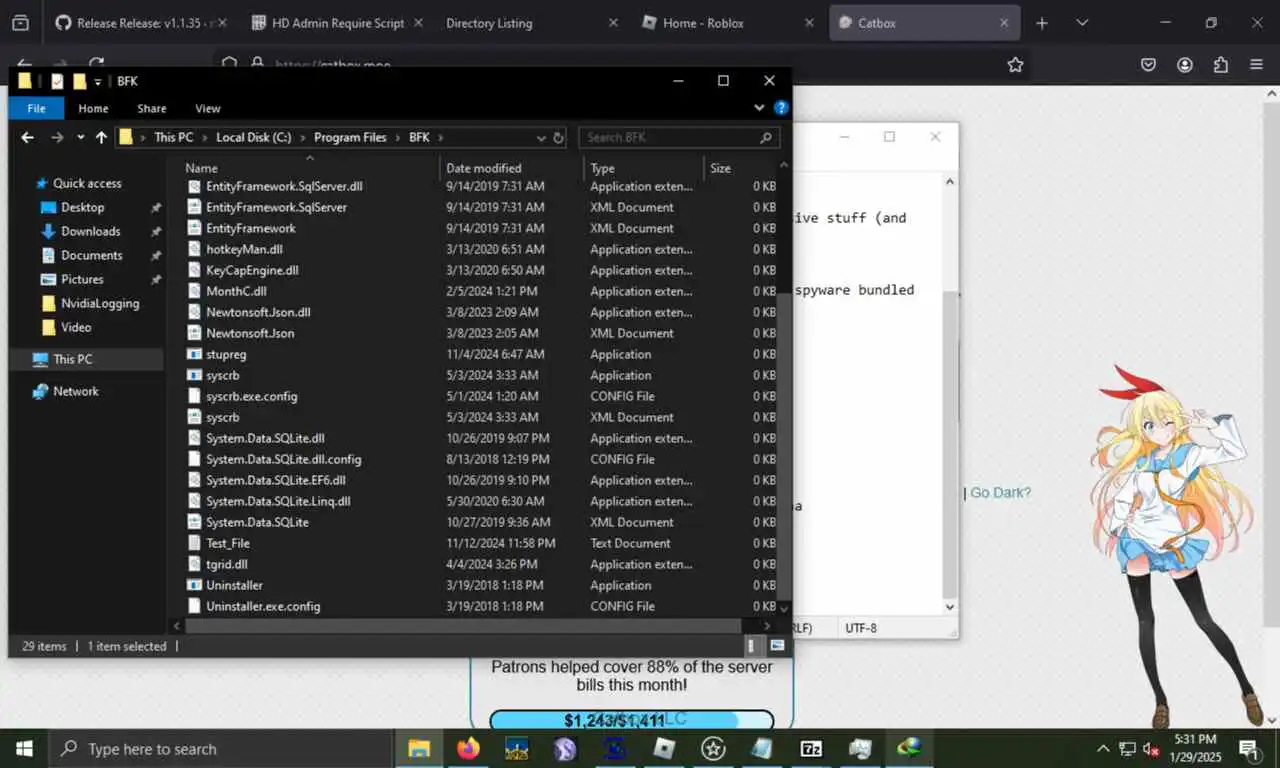This screenshot has width=1280, height=768.
Task: Open Video folder in sidebar
Action: 75,327
